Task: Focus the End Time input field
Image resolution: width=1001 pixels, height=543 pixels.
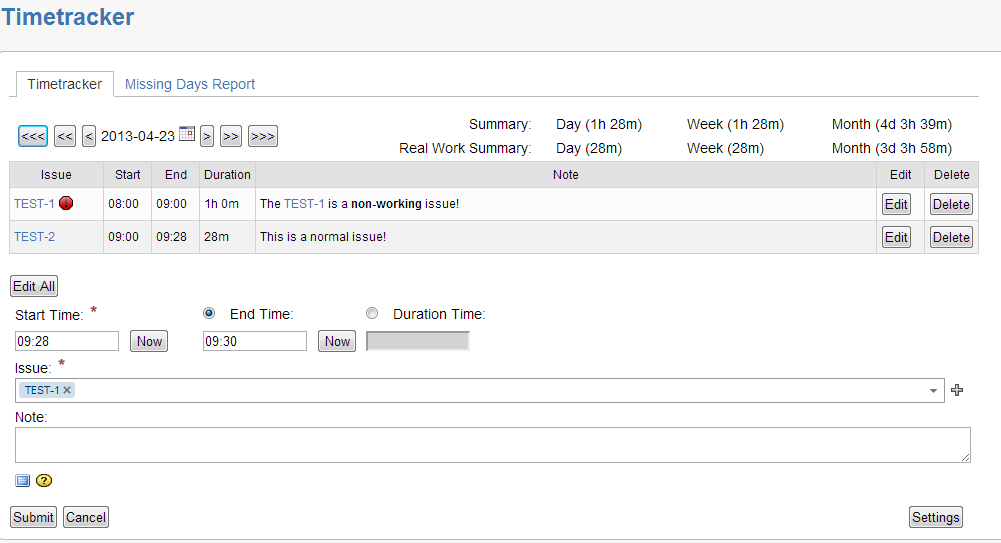Action: tap(255, 341)
